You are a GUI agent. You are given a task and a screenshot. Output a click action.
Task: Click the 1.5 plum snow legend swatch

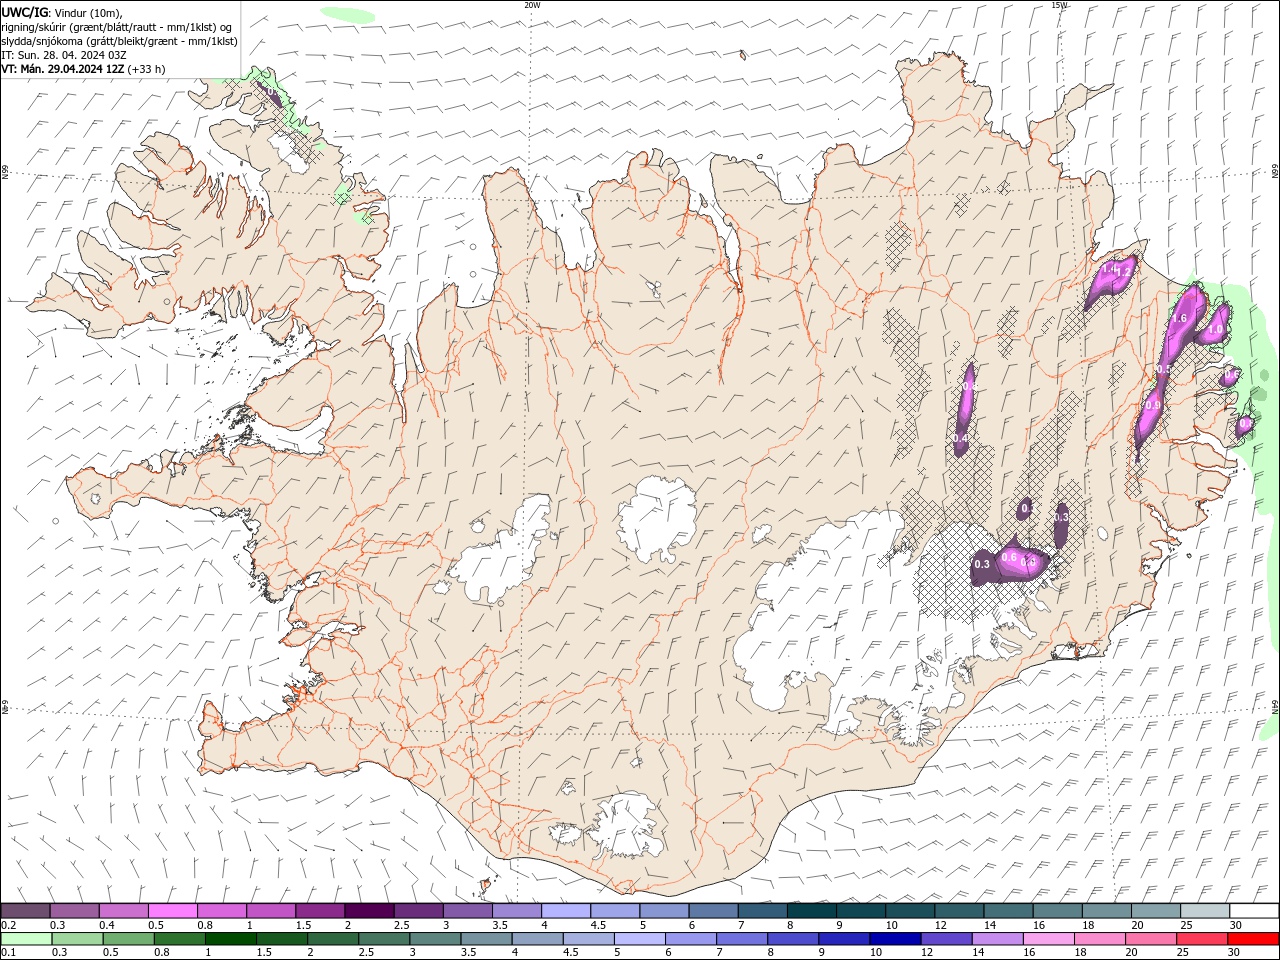pyautogui.click(x=320, y=910)
